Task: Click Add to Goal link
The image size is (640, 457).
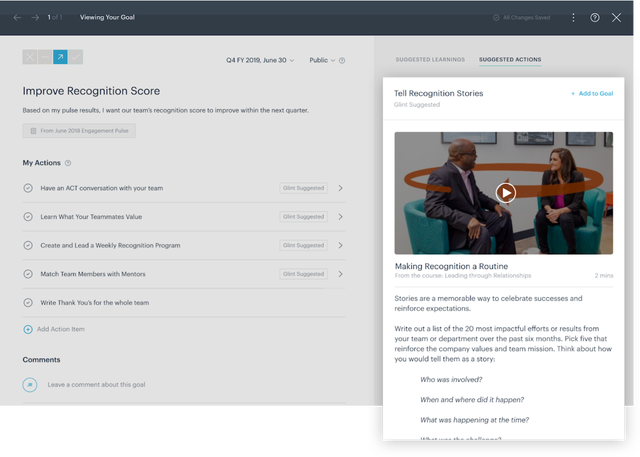Action: click(592, 93)
